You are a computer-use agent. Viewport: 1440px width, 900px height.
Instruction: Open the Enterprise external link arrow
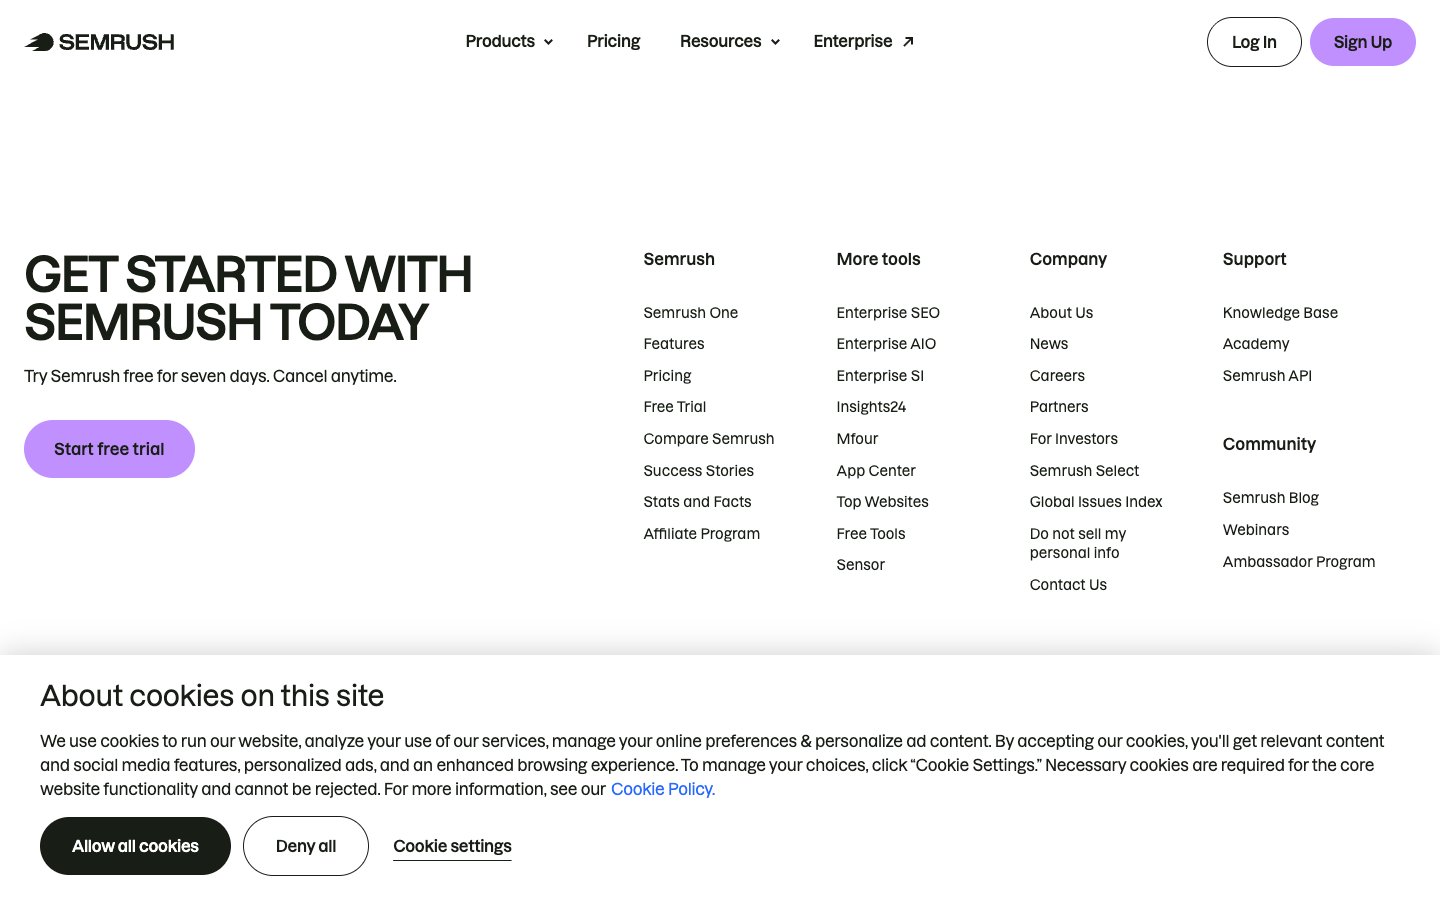(x=908, y=42)
